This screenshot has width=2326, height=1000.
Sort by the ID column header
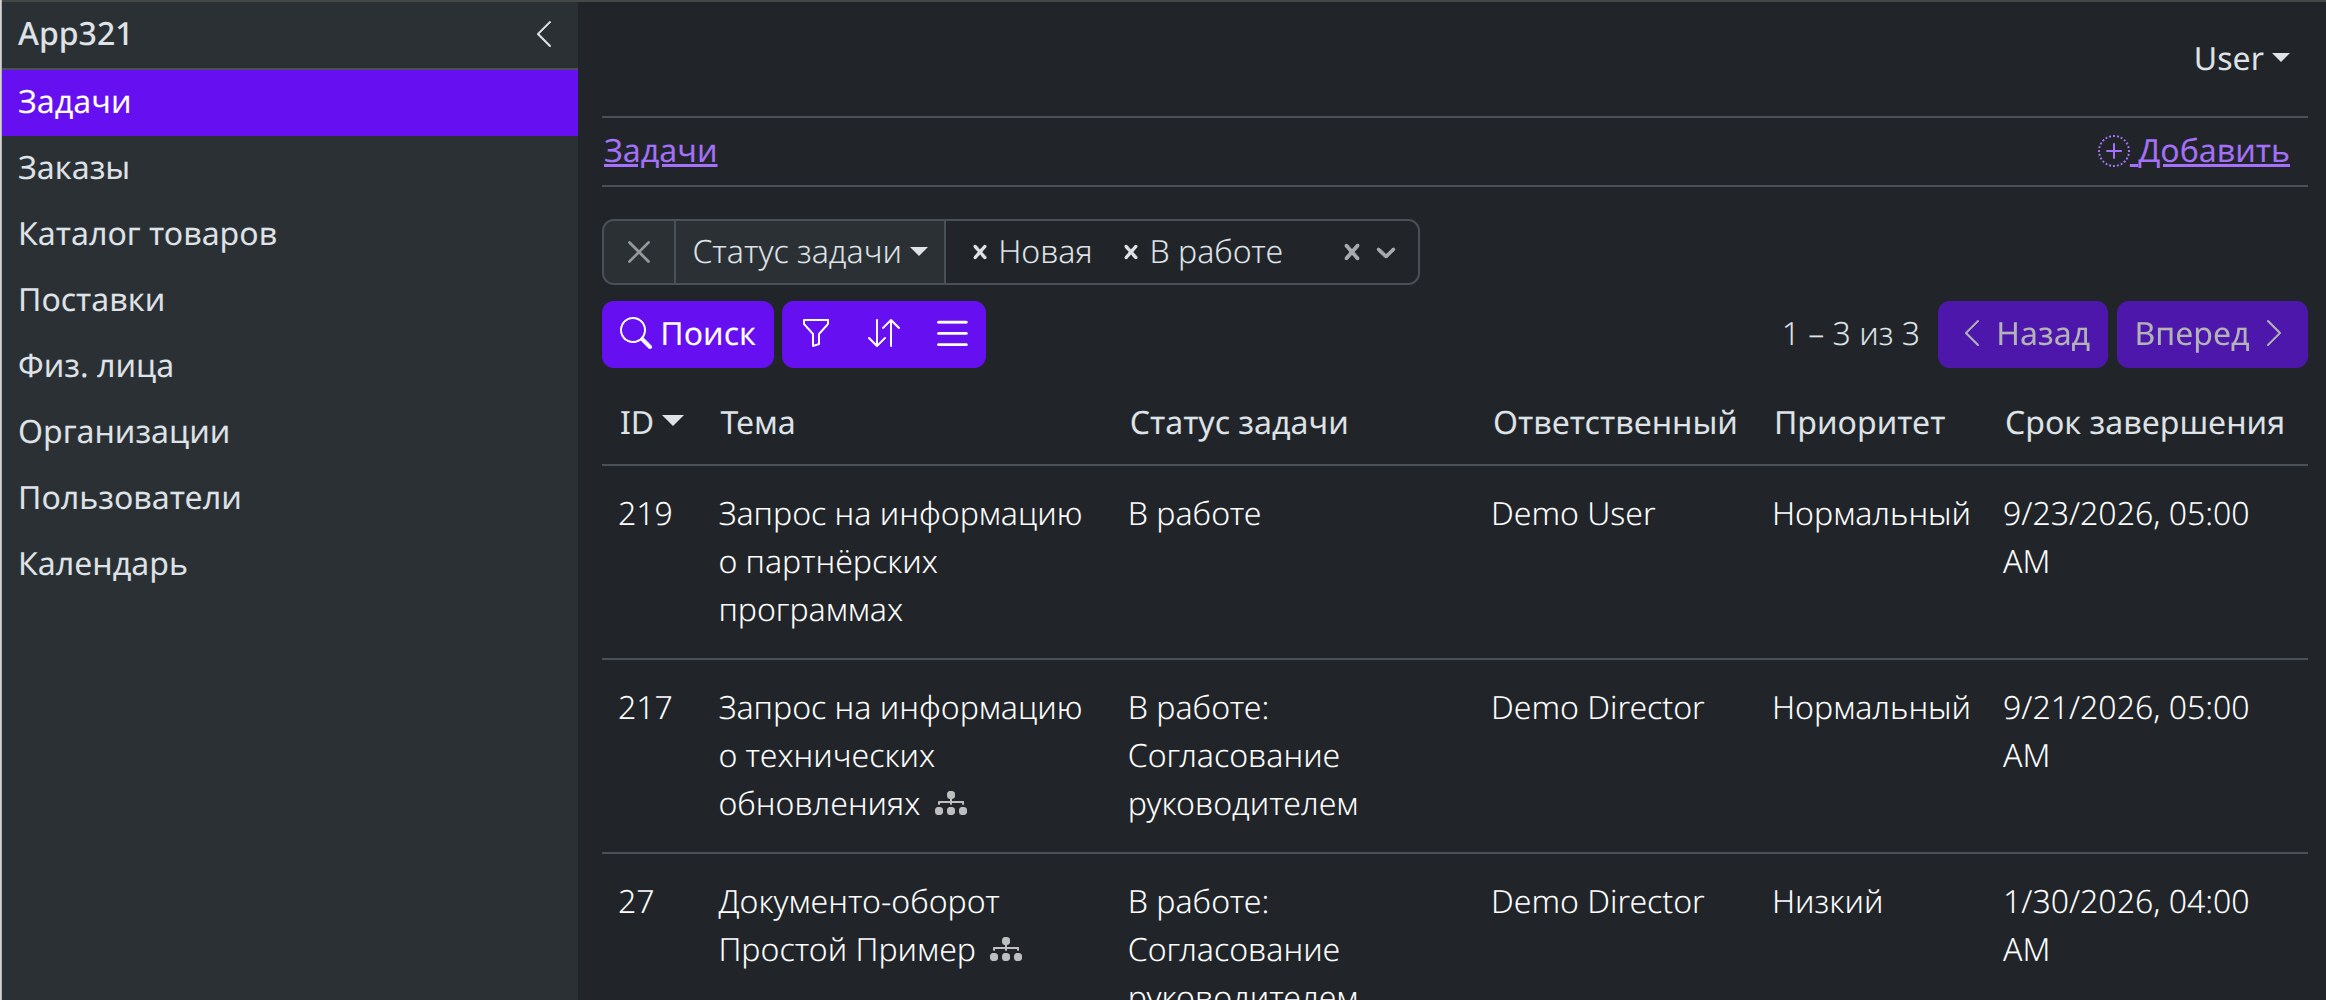click(x=651, y=423)
